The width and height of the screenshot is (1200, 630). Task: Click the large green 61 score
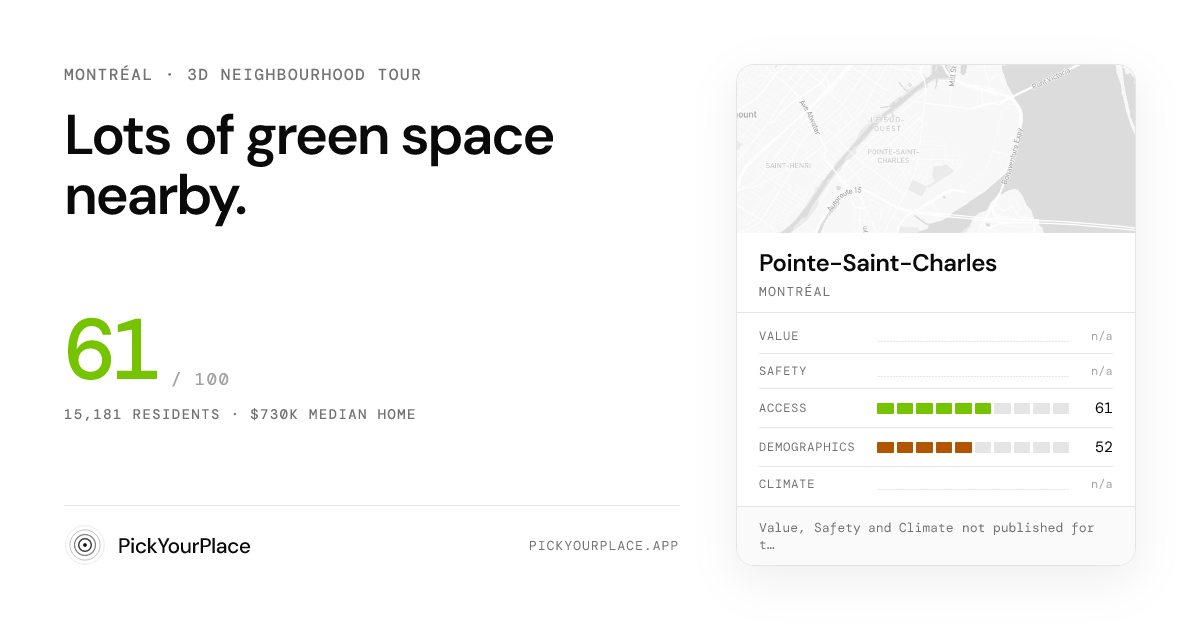(x=112, y=350)
